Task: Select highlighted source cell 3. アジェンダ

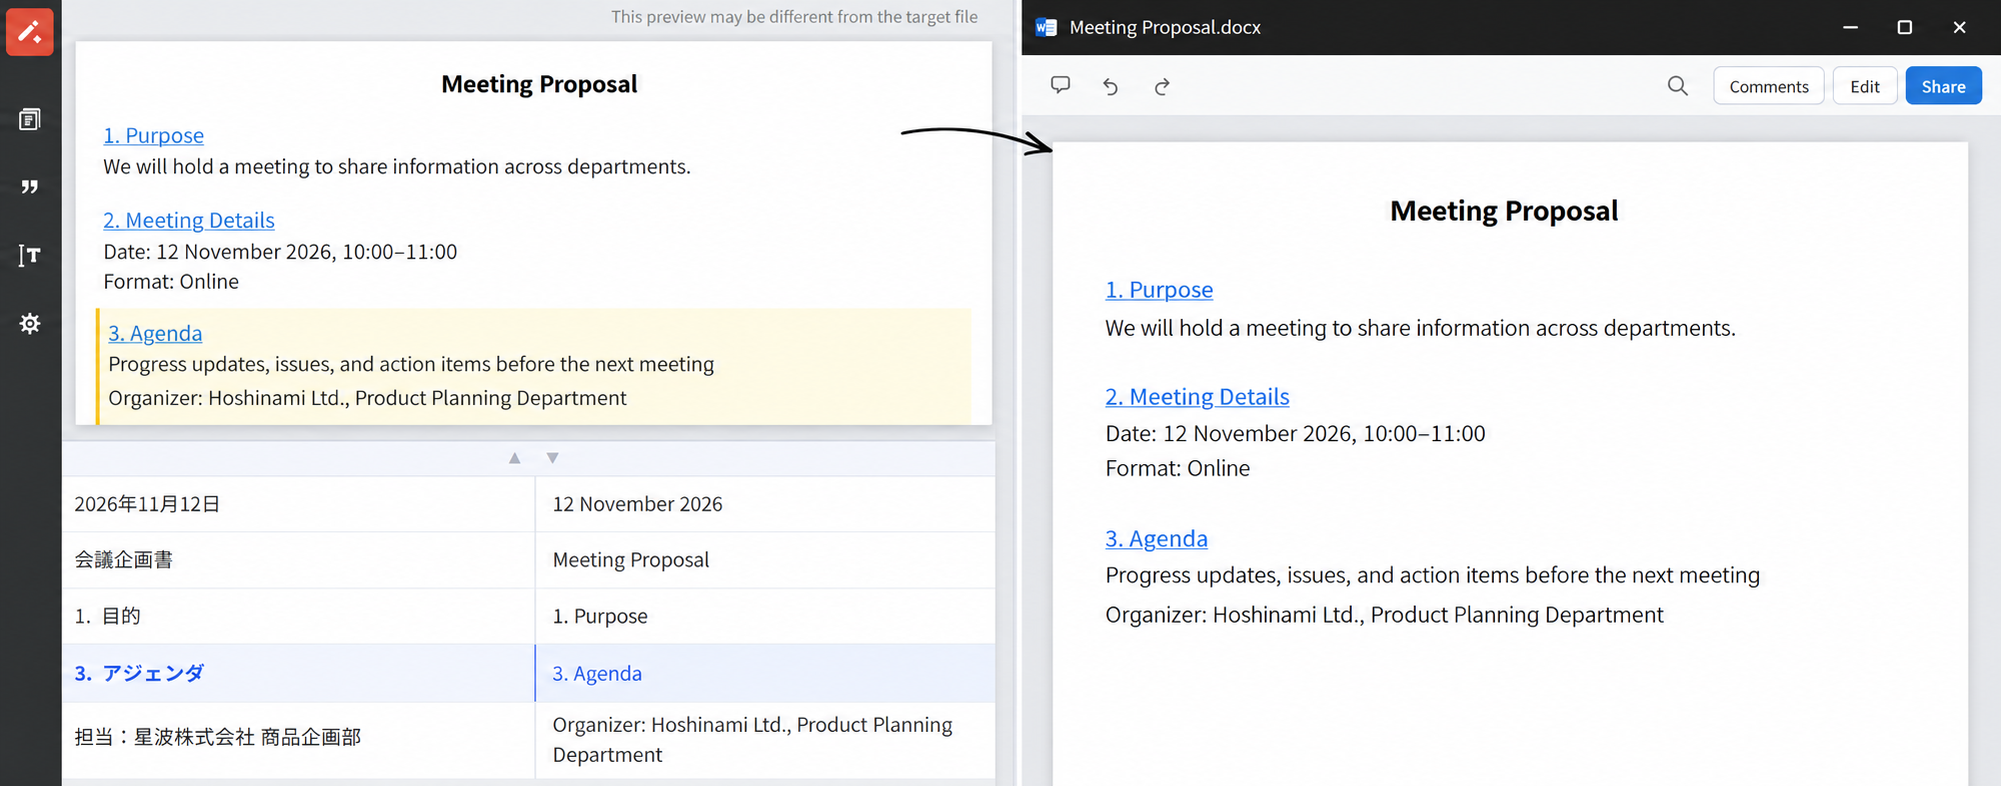Action: (298, 673)
